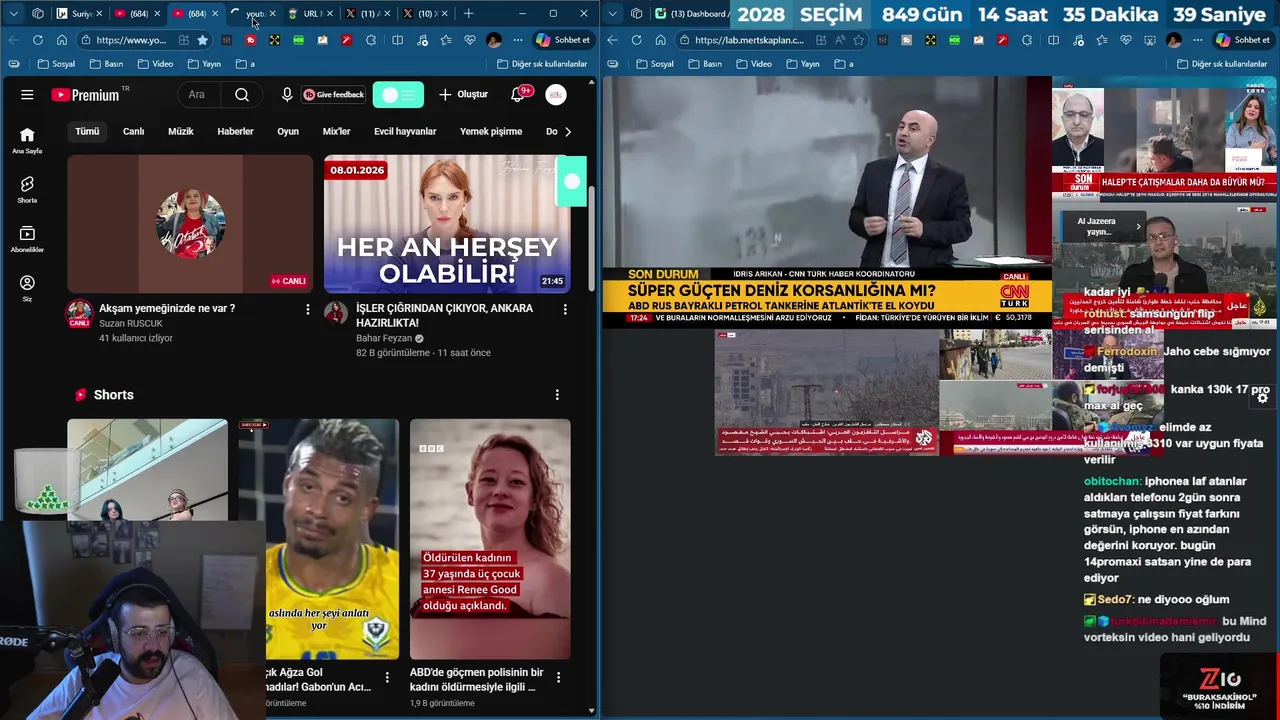Viewport: 1280px width, 720px height.
Task: Select Evcil hayvanlar chip
Action: [x=405, y=131]
